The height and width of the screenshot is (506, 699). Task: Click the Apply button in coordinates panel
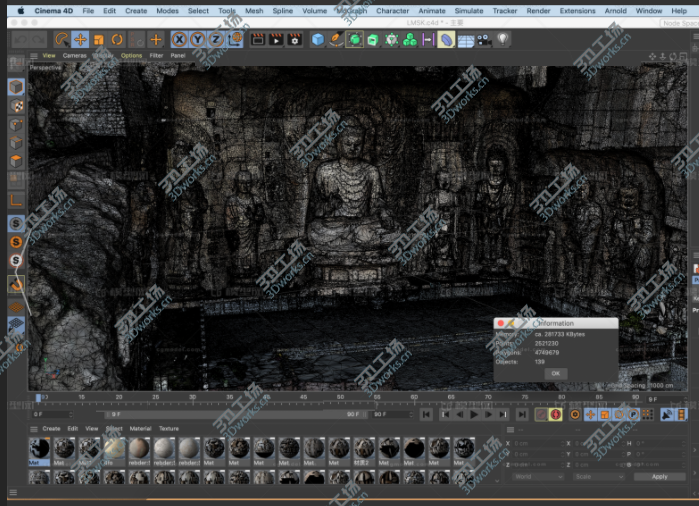tap(659, 477)
